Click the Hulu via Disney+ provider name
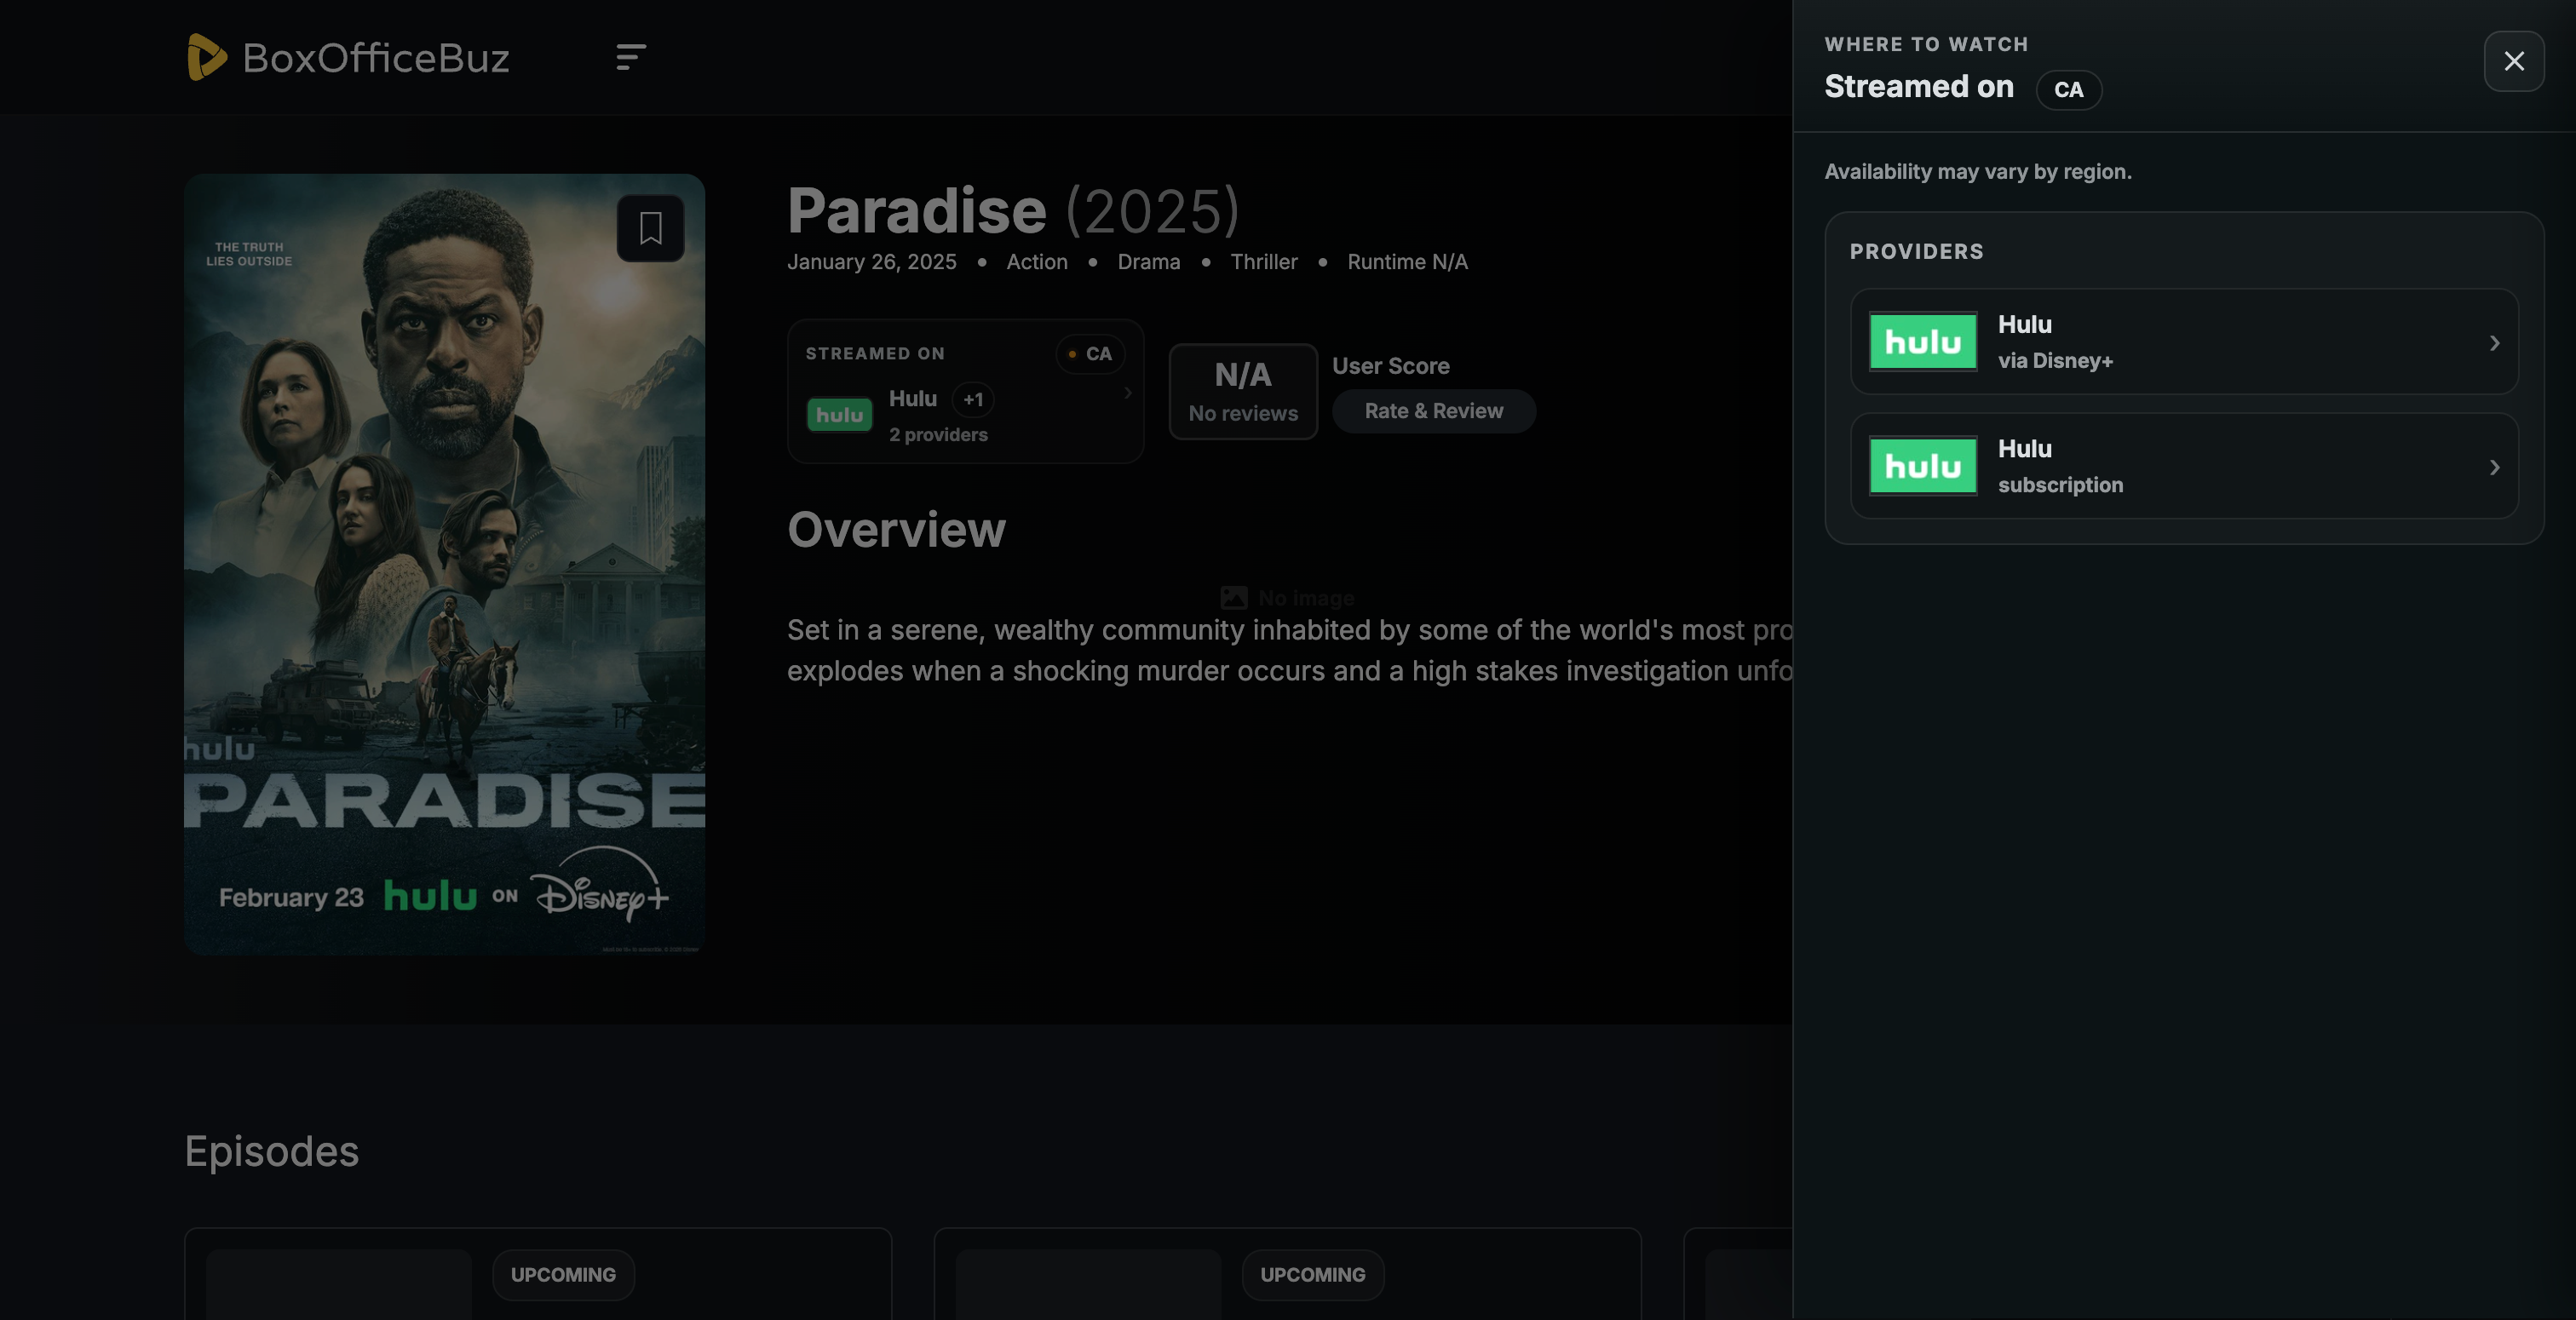Image resolution: width=2576 pixels, height=1320 pixels. (2025, 325)
